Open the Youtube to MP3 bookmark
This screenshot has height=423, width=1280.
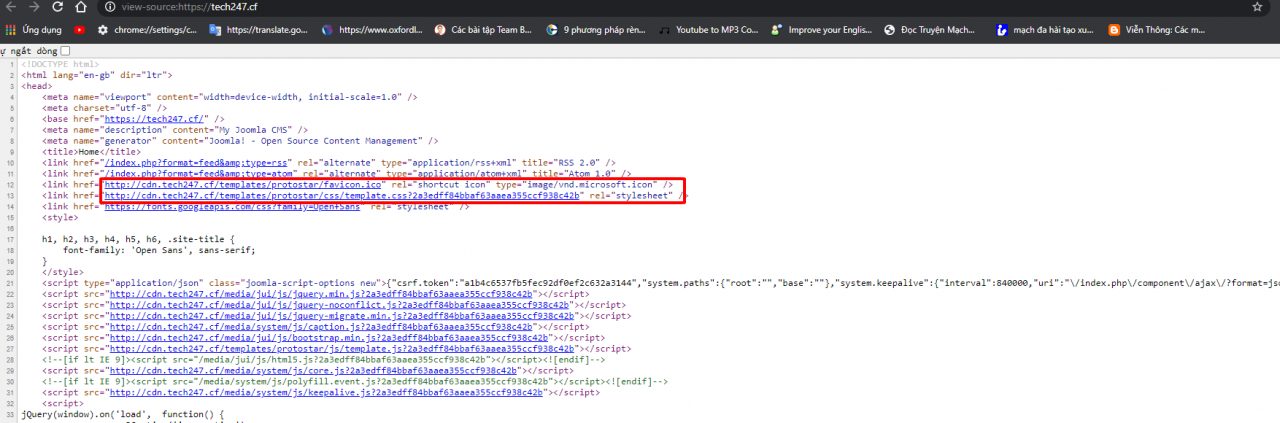click(x=709, y=30)
